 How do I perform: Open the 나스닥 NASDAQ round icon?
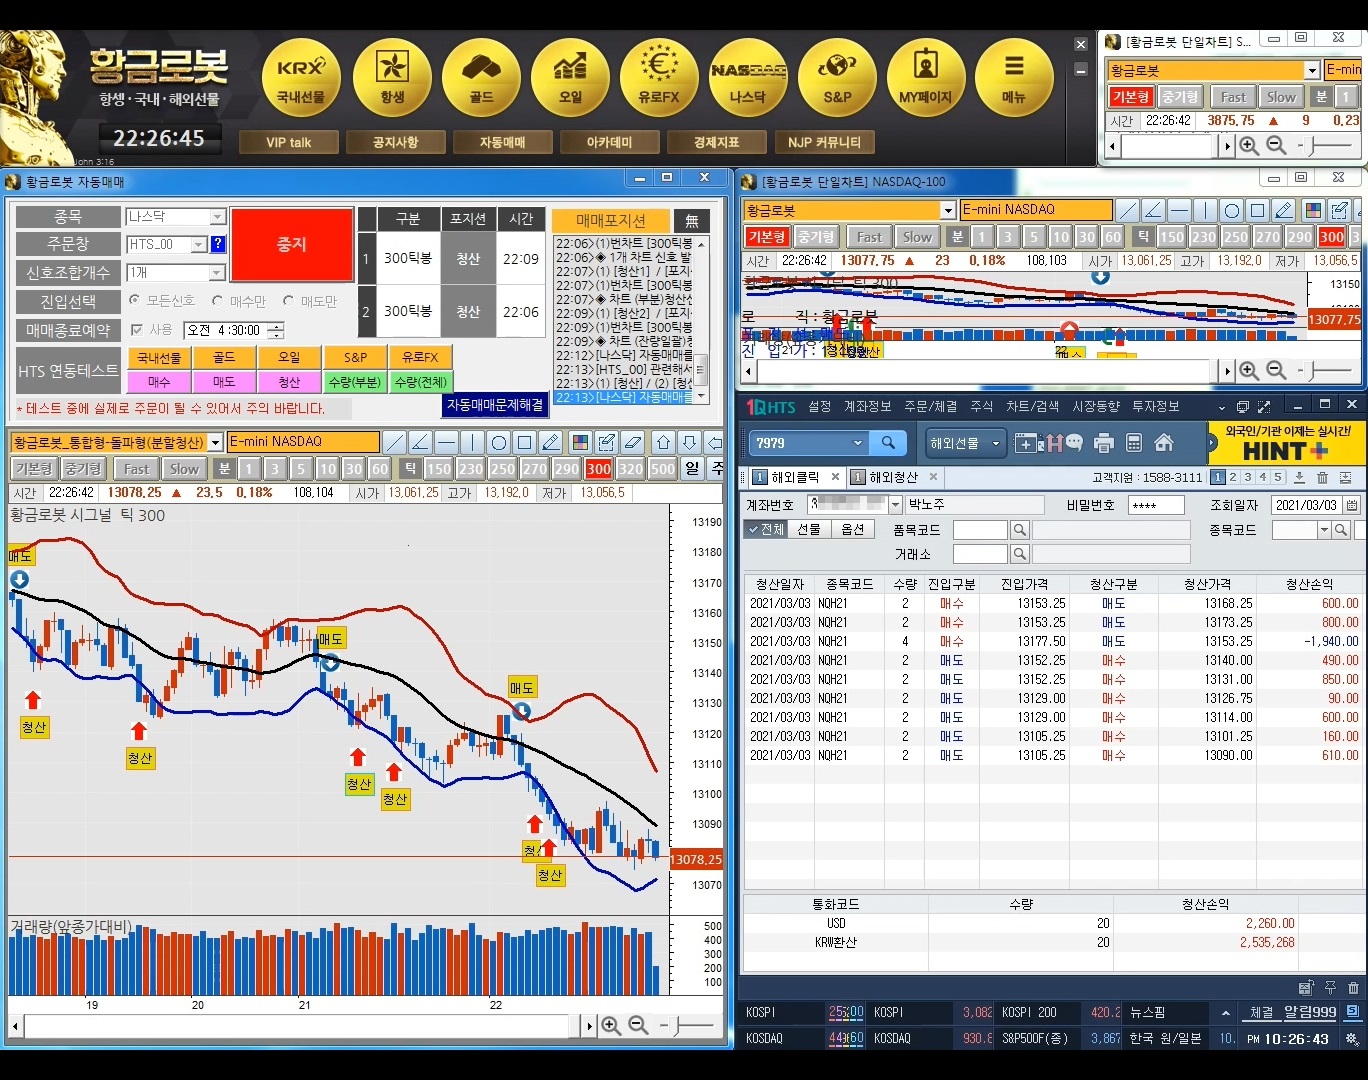(x=748, y=78)
